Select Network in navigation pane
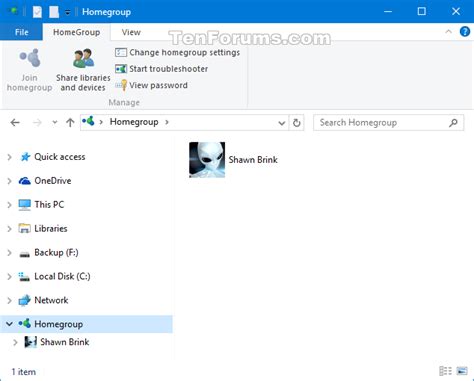 click(51, 300)
